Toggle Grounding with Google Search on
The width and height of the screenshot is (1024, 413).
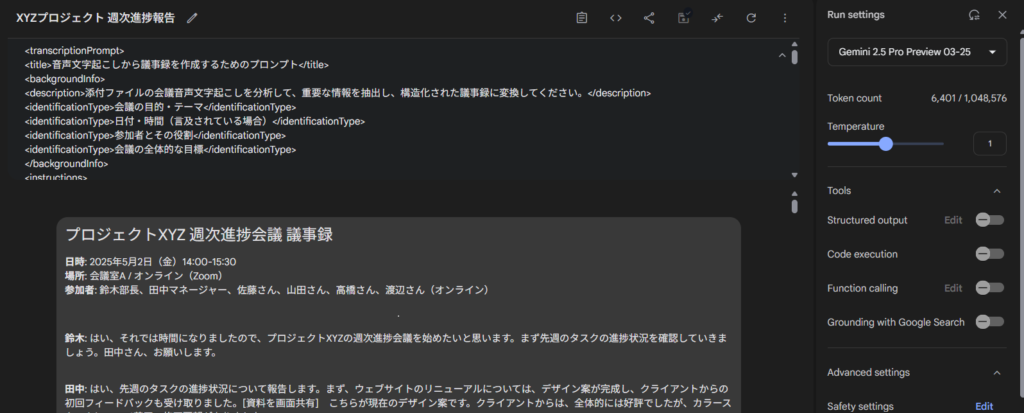989,322
